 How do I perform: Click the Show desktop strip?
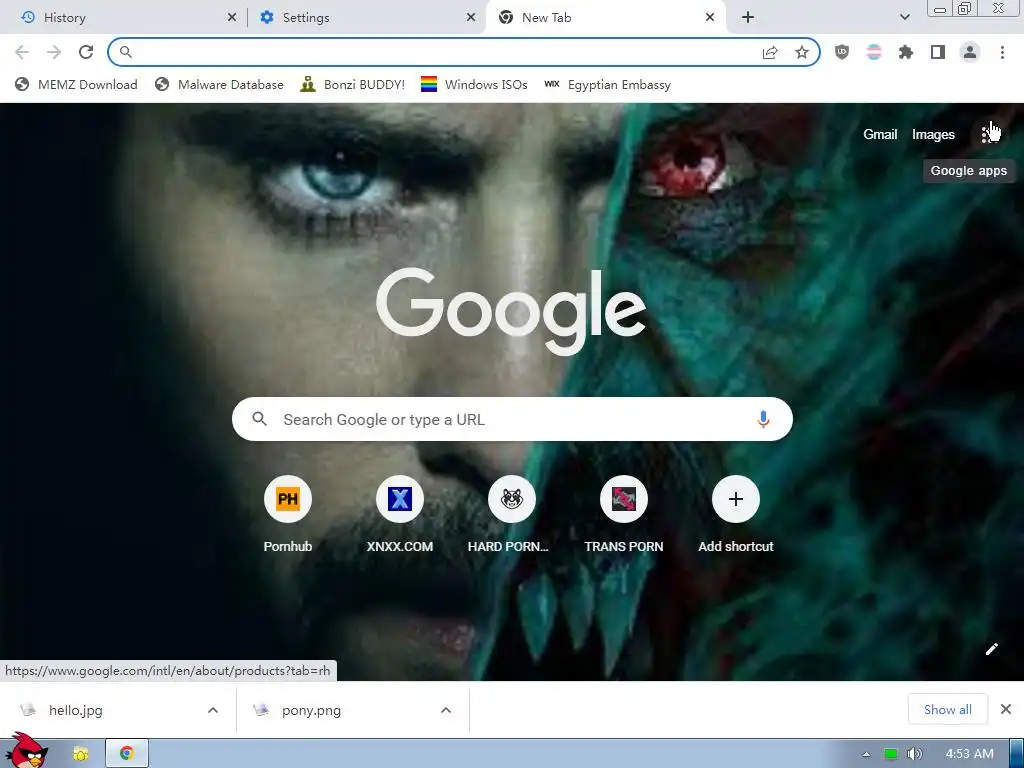(1017, 754)
